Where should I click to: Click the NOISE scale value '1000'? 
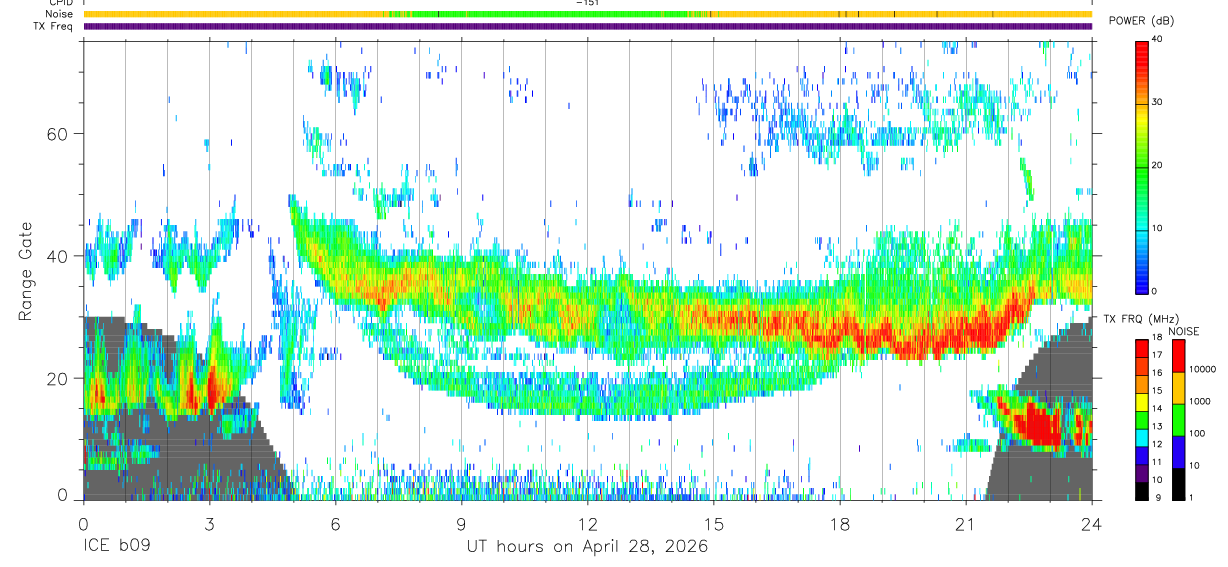pyautogui.click(x=1201, y=401)
